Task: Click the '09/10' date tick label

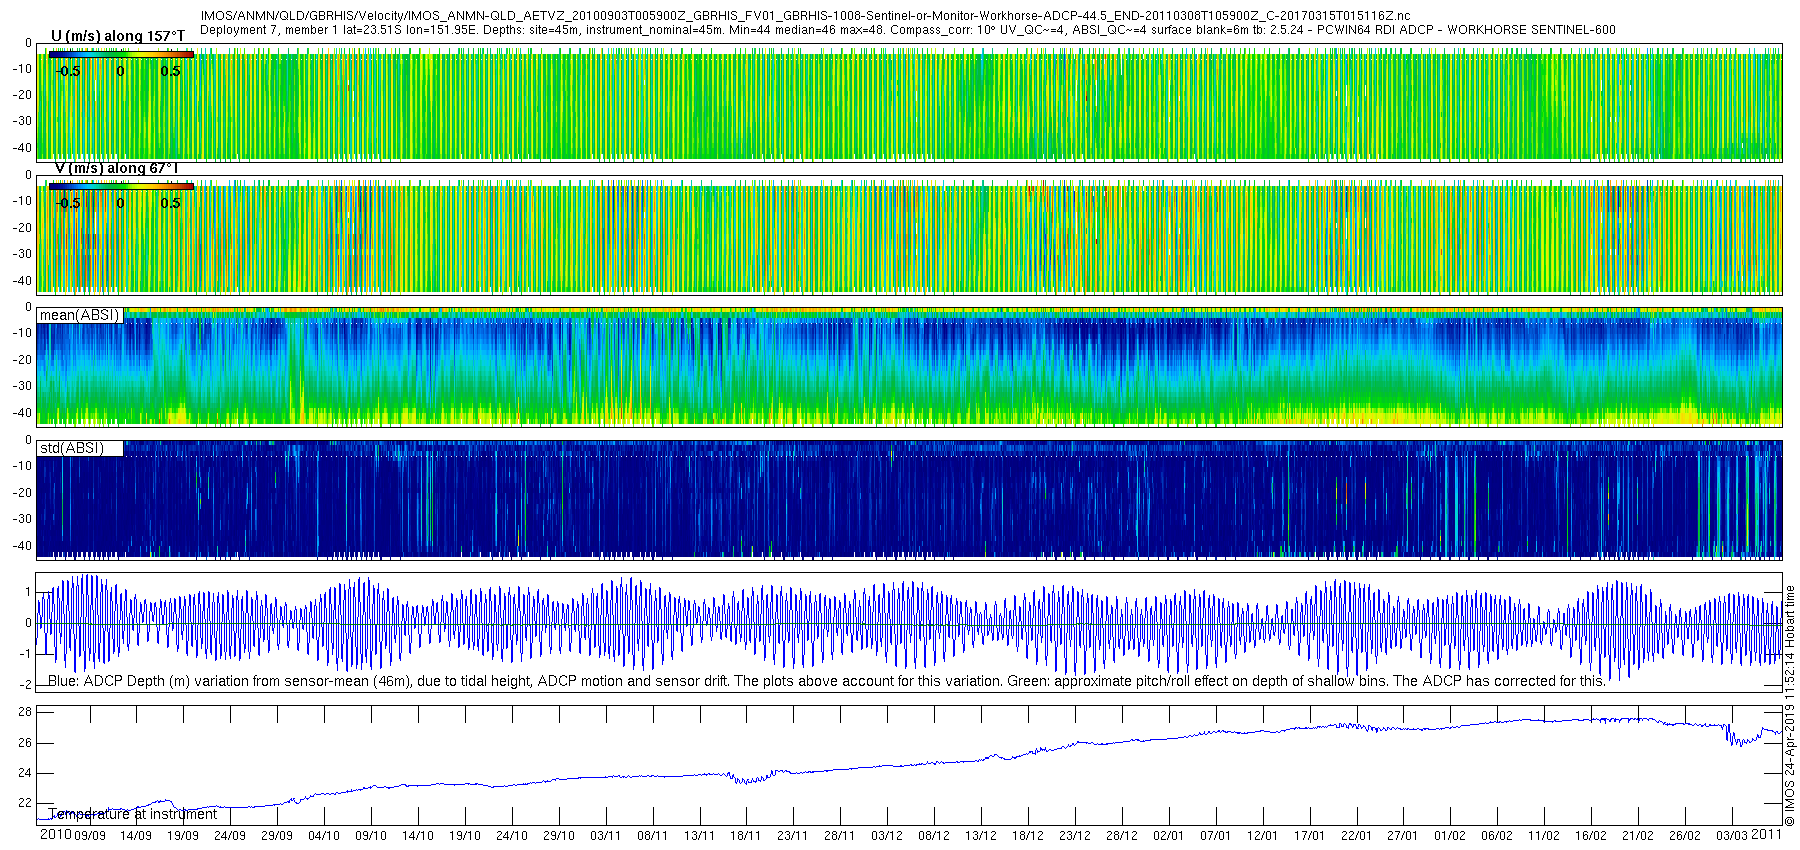Action: point(371,835)
